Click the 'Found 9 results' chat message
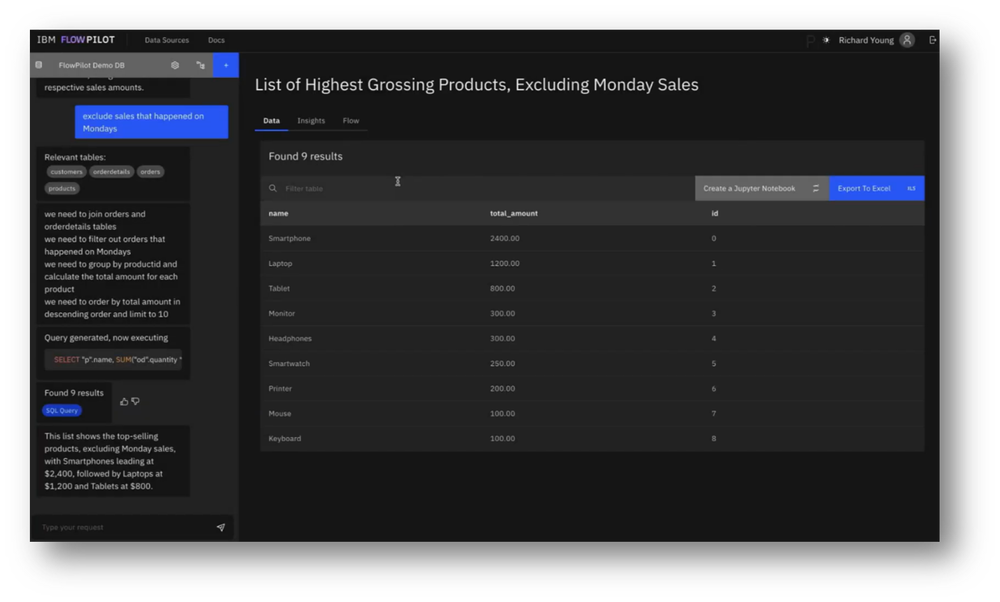1000x602 pixels. click(73, 393)
